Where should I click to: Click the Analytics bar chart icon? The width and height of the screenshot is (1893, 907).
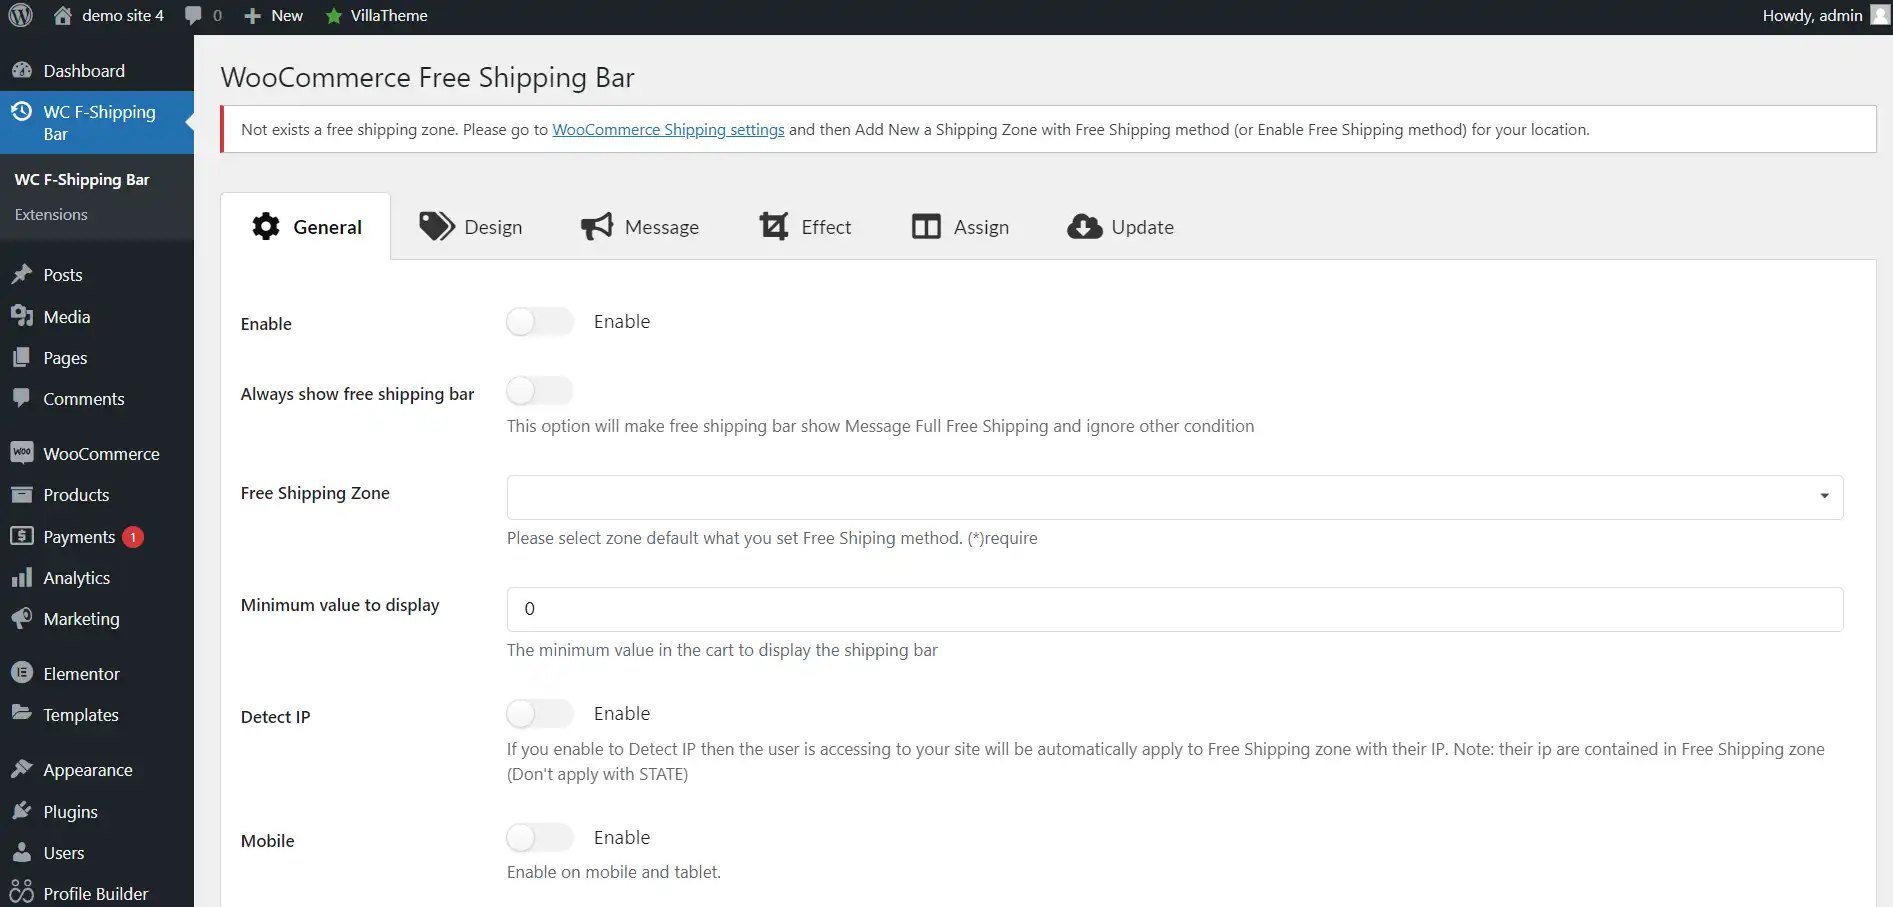tap(22, 577)
